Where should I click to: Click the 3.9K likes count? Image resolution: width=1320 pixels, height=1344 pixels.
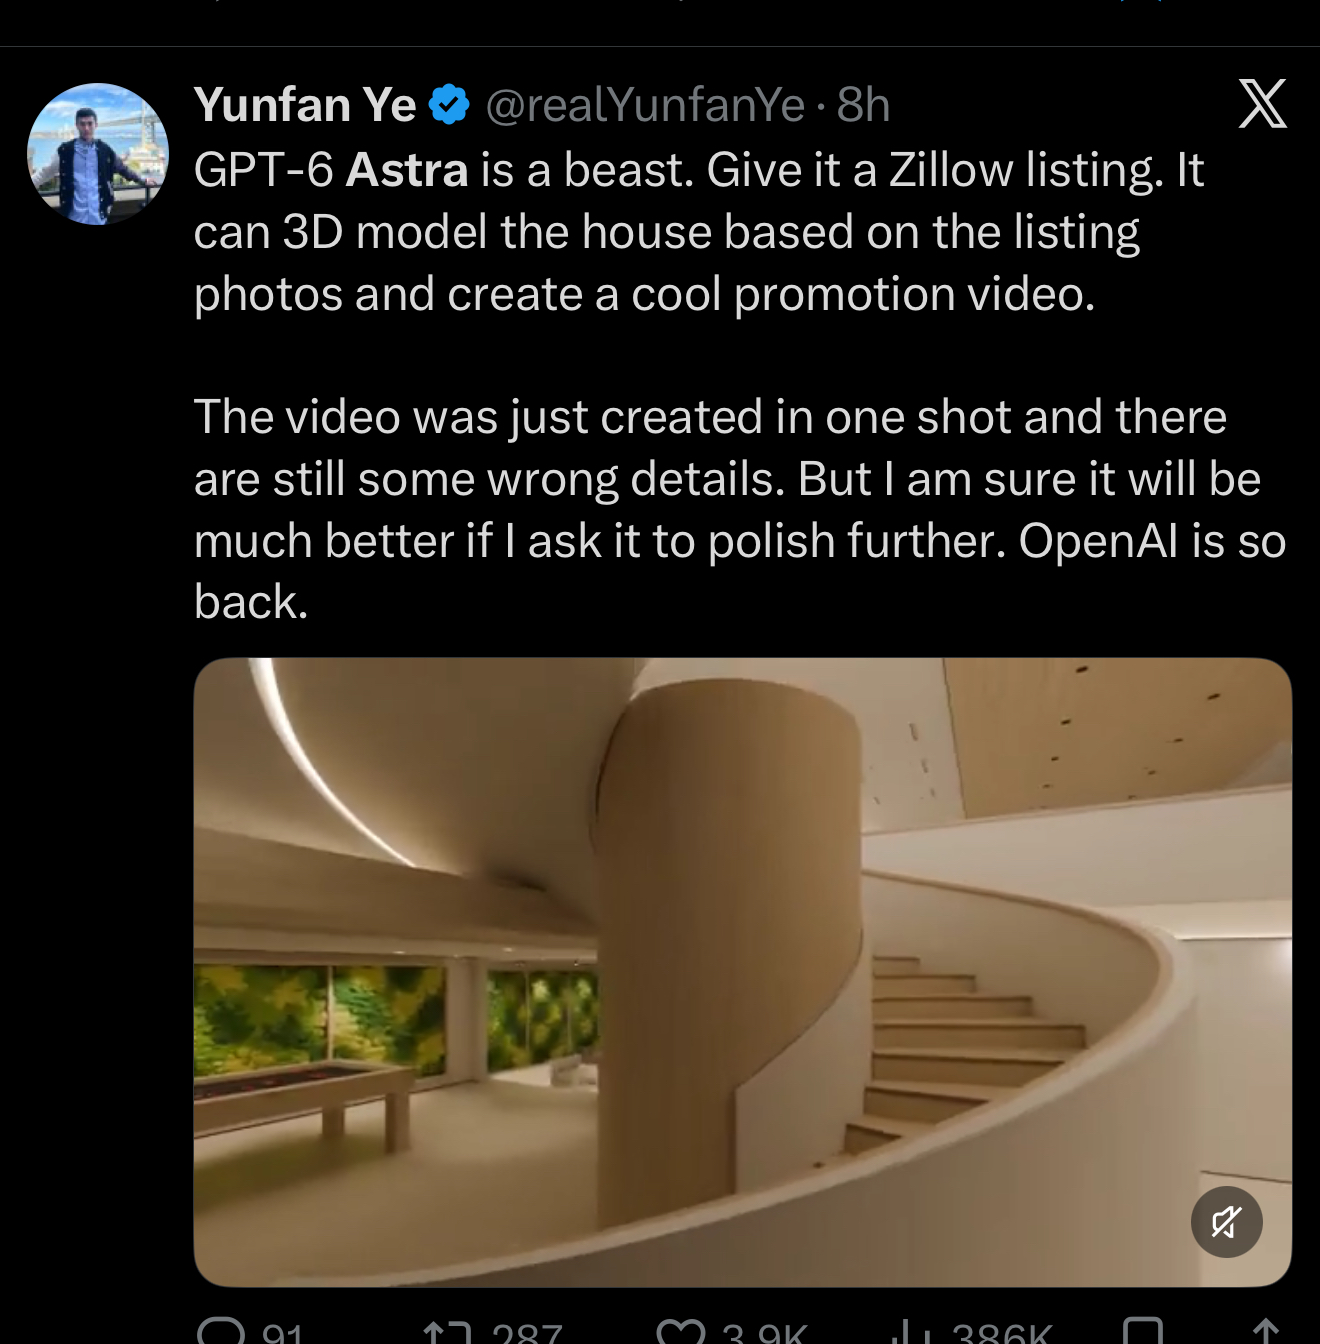tap(764, 1333)
